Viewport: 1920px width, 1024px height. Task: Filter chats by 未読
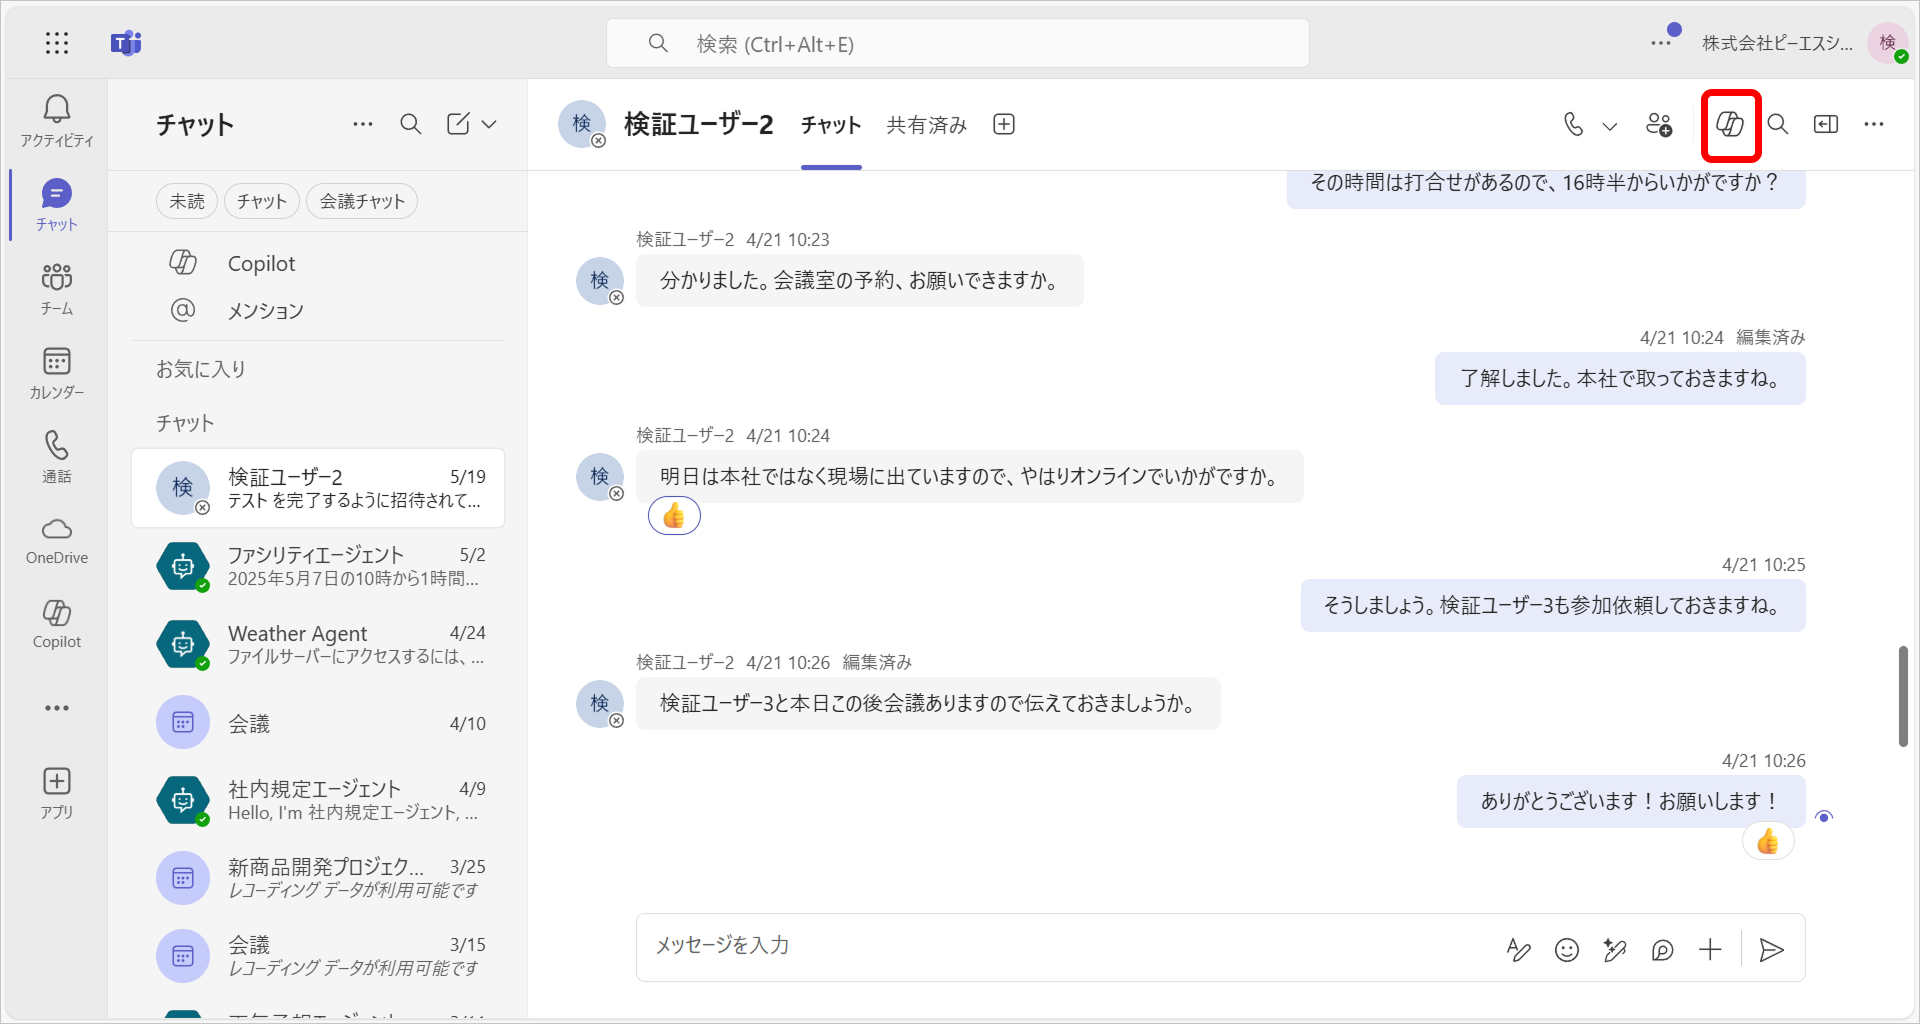[187, 201]
